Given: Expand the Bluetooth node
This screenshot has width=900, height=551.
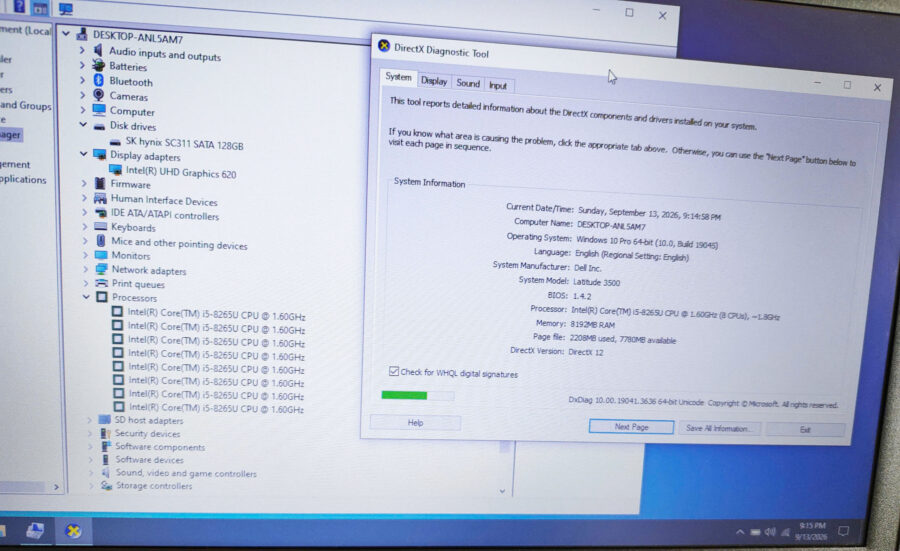Looking at the screenshot, I should click(83, 80).
